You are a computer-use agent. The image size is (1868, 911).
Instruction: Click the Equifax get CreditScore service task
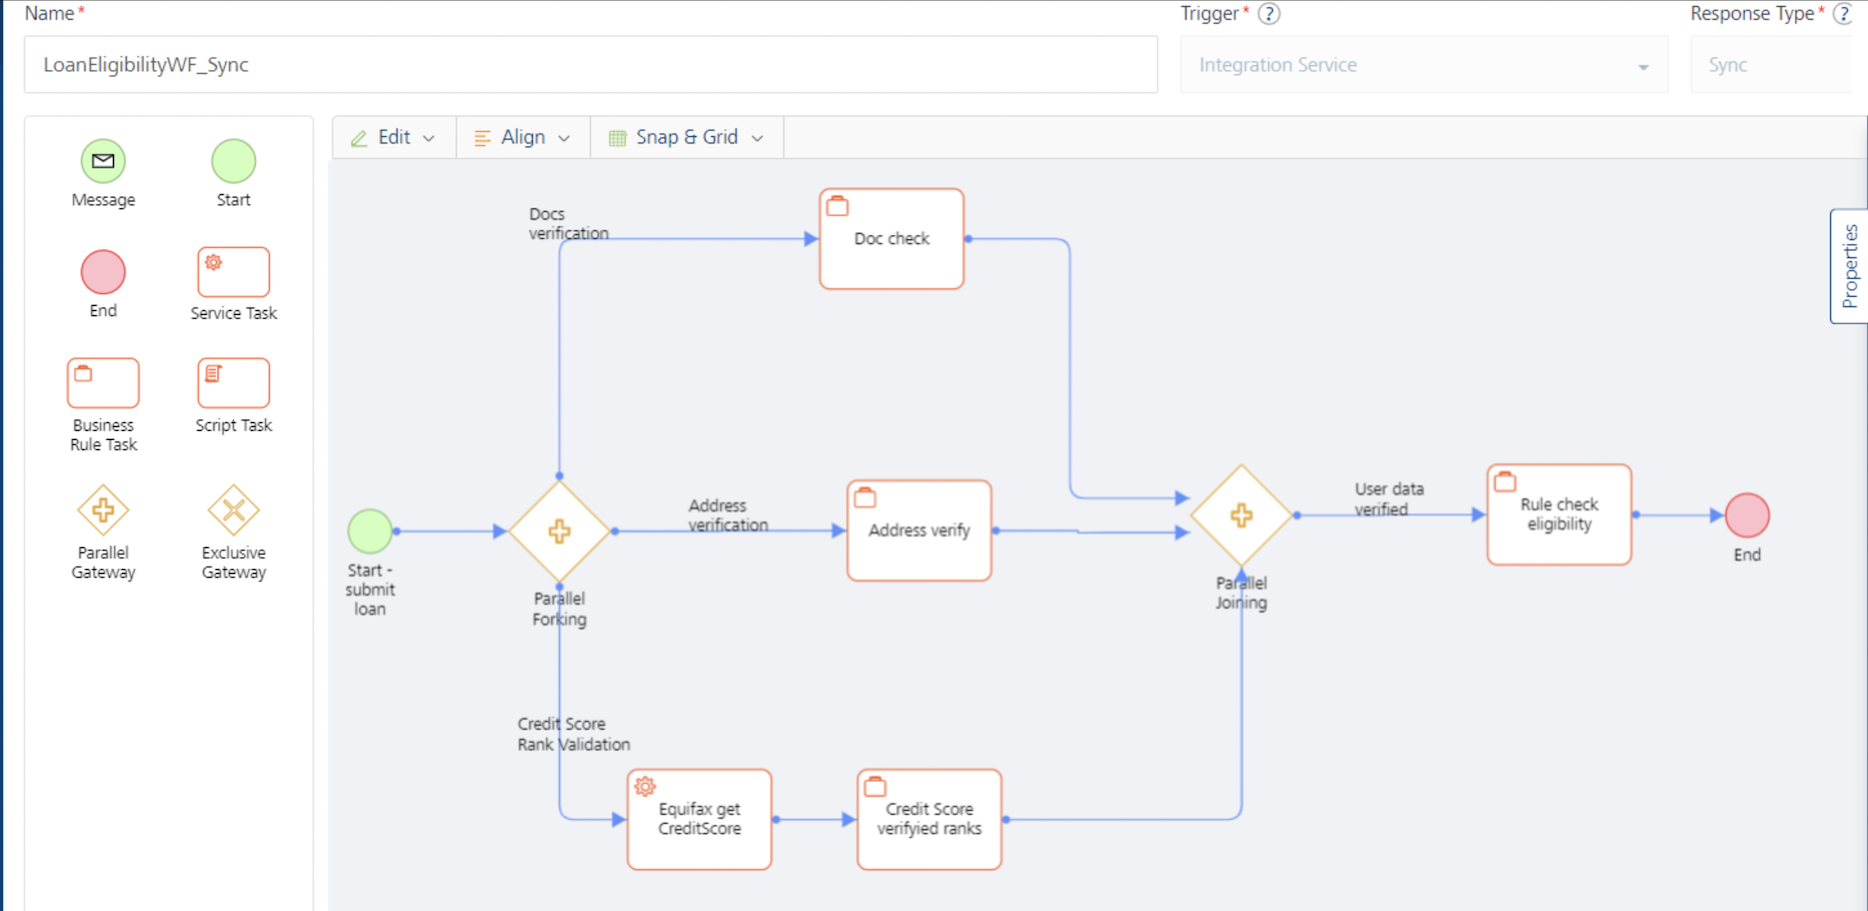[x=699, y=819]
